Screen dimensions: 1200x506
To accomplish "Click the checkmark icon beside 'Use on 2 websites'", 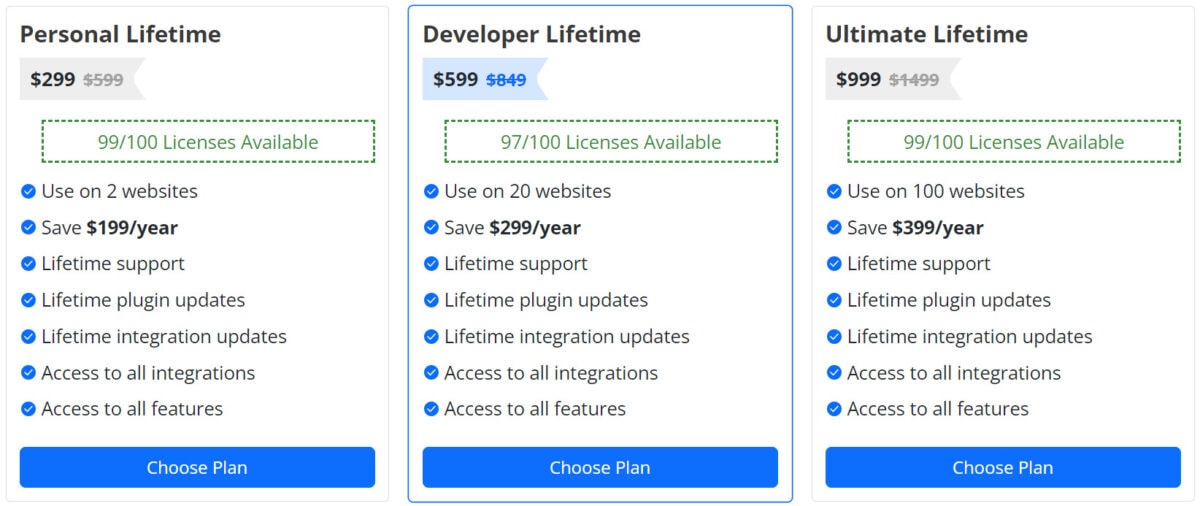I will point(28,191).
